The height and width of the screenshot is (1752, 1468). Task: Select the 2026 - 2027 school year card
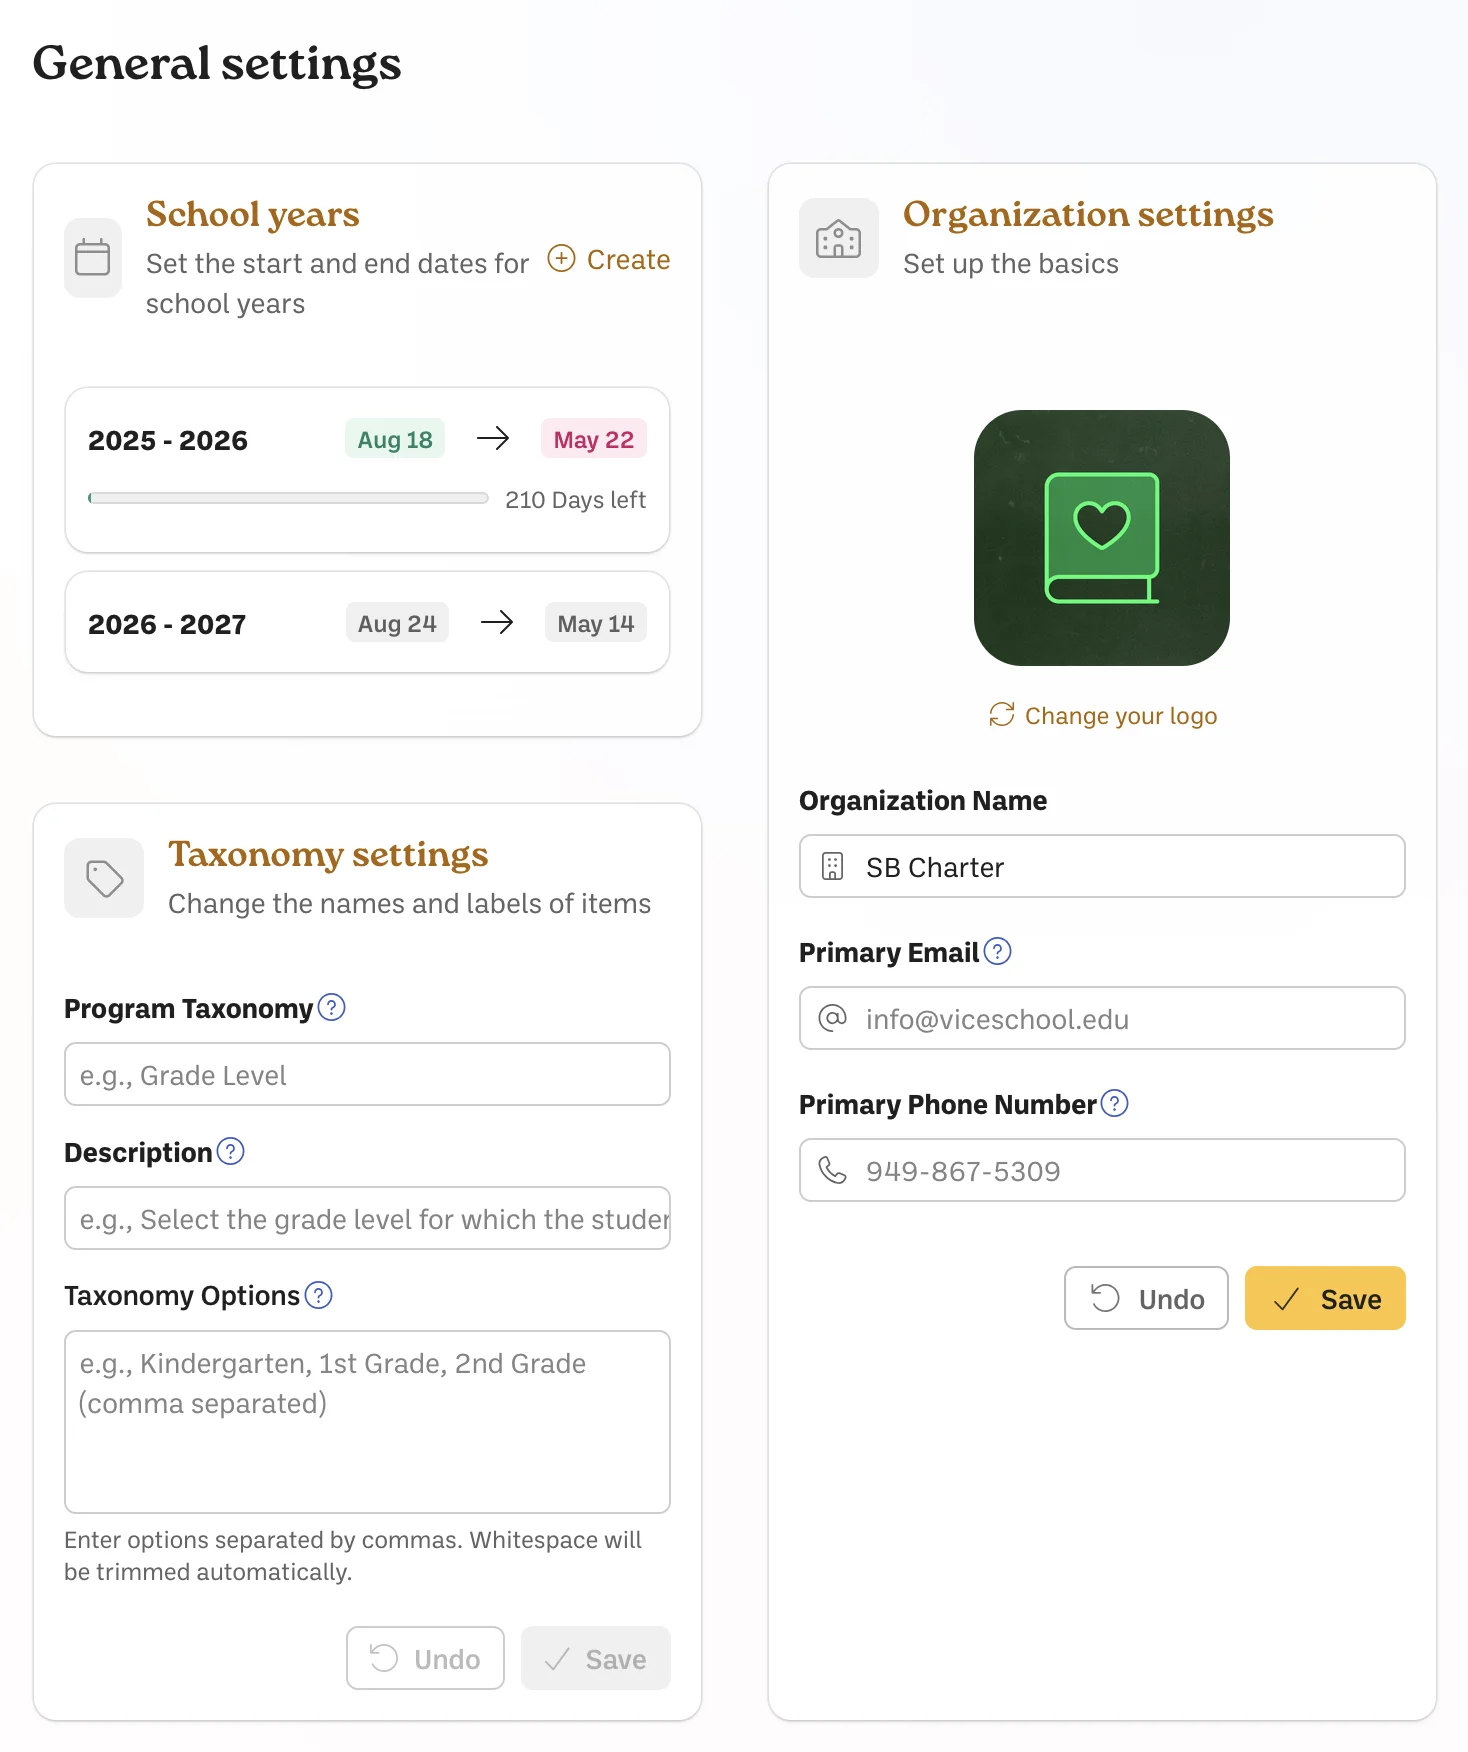point(367,622)
